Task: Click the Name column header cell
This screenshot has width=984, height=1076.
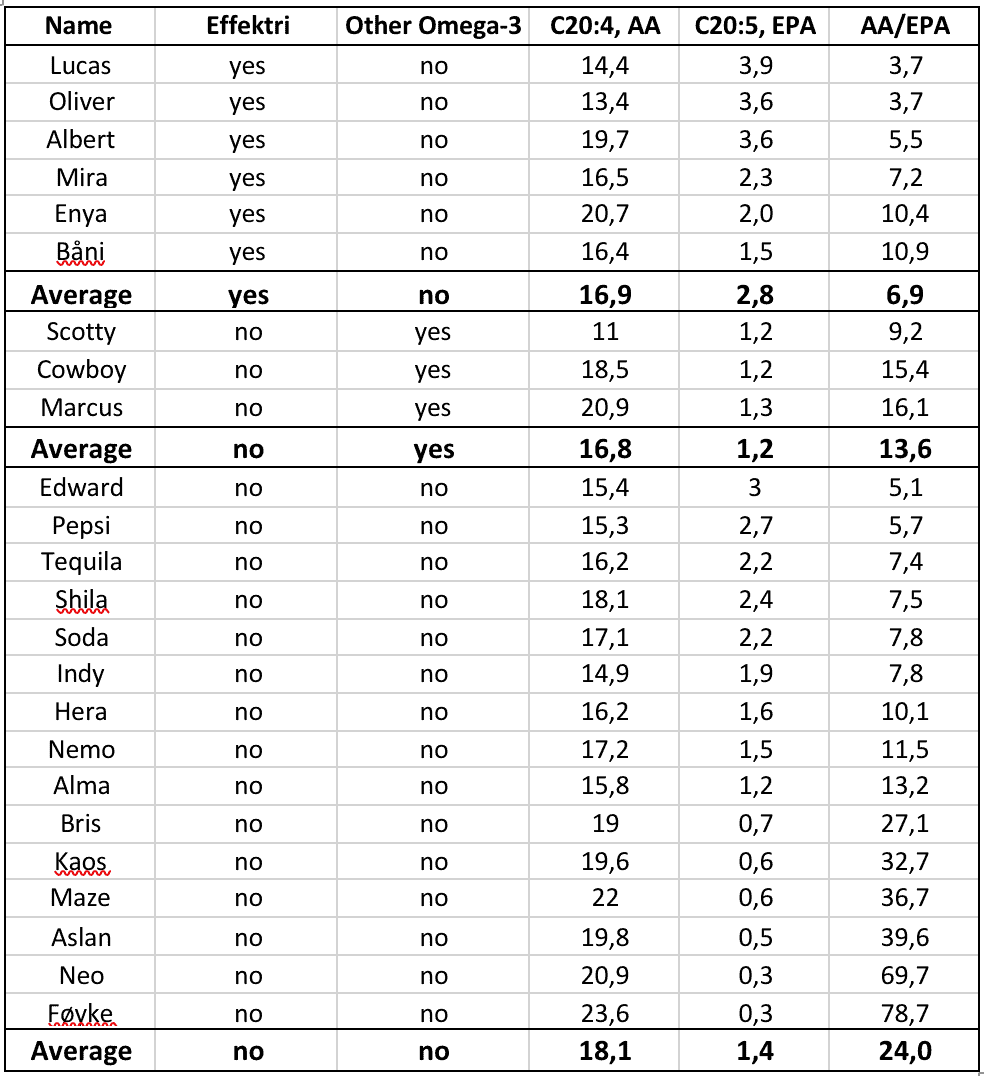Action: tap(79, 26)
